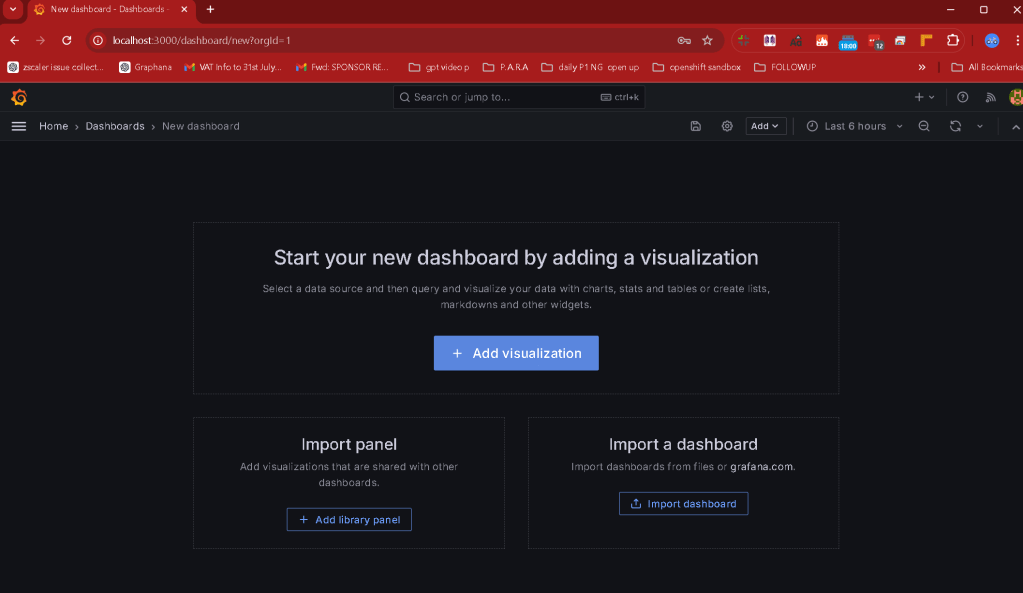Click the Import panel heading
1023x593 pixels.
point(349,444)
